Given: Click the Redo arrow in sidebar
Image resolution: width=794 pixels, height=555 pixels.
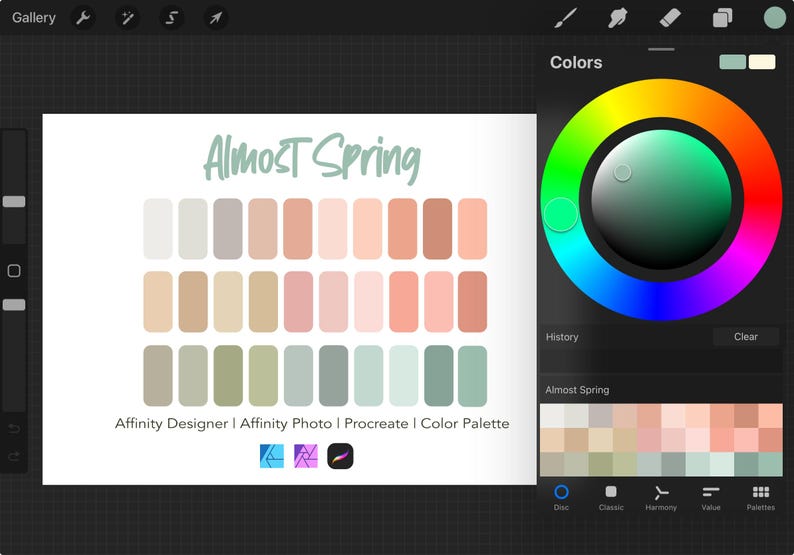Looking at the screenshot, I should [14, 456].
